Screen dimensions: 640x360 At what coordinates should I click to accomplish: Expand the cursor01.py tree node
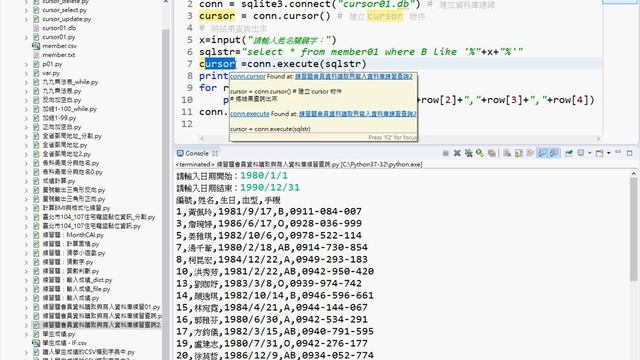coord(27,37)
